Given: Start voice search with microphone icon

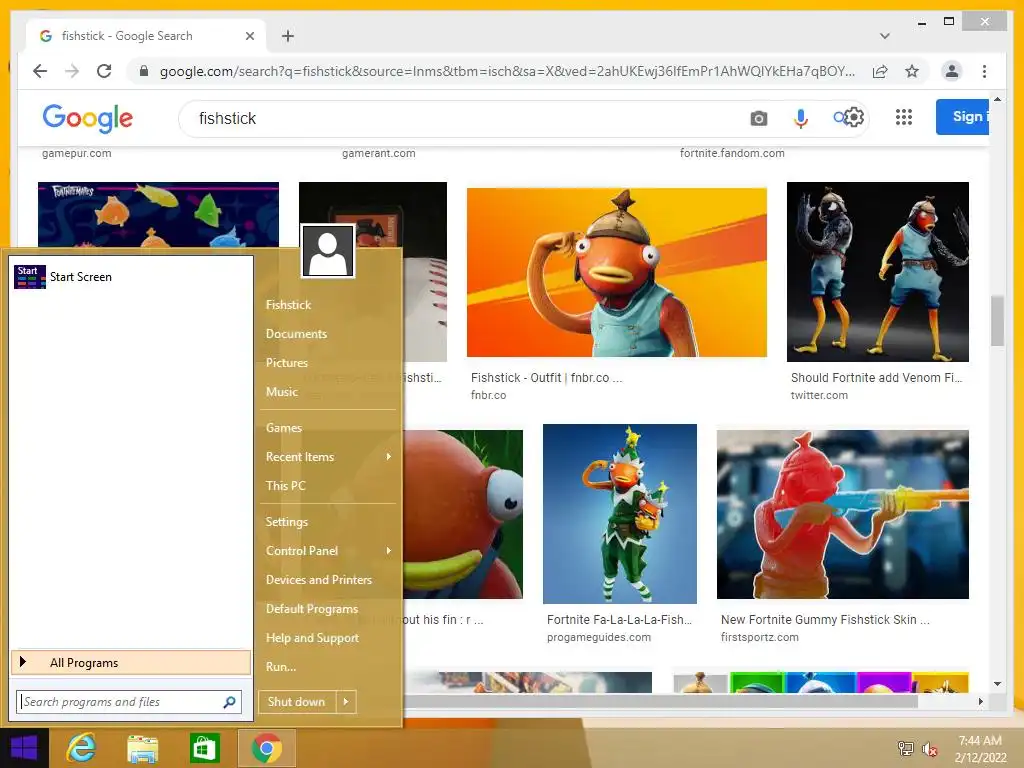Looking at the screenshot, I should point(801,118).
